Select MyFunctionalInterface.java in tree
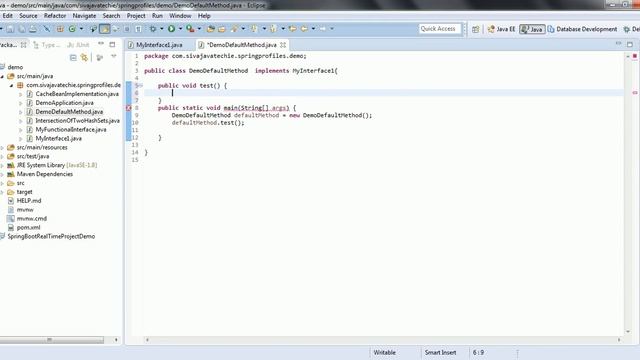Screen dimensions: 640x360 [71, 130]
